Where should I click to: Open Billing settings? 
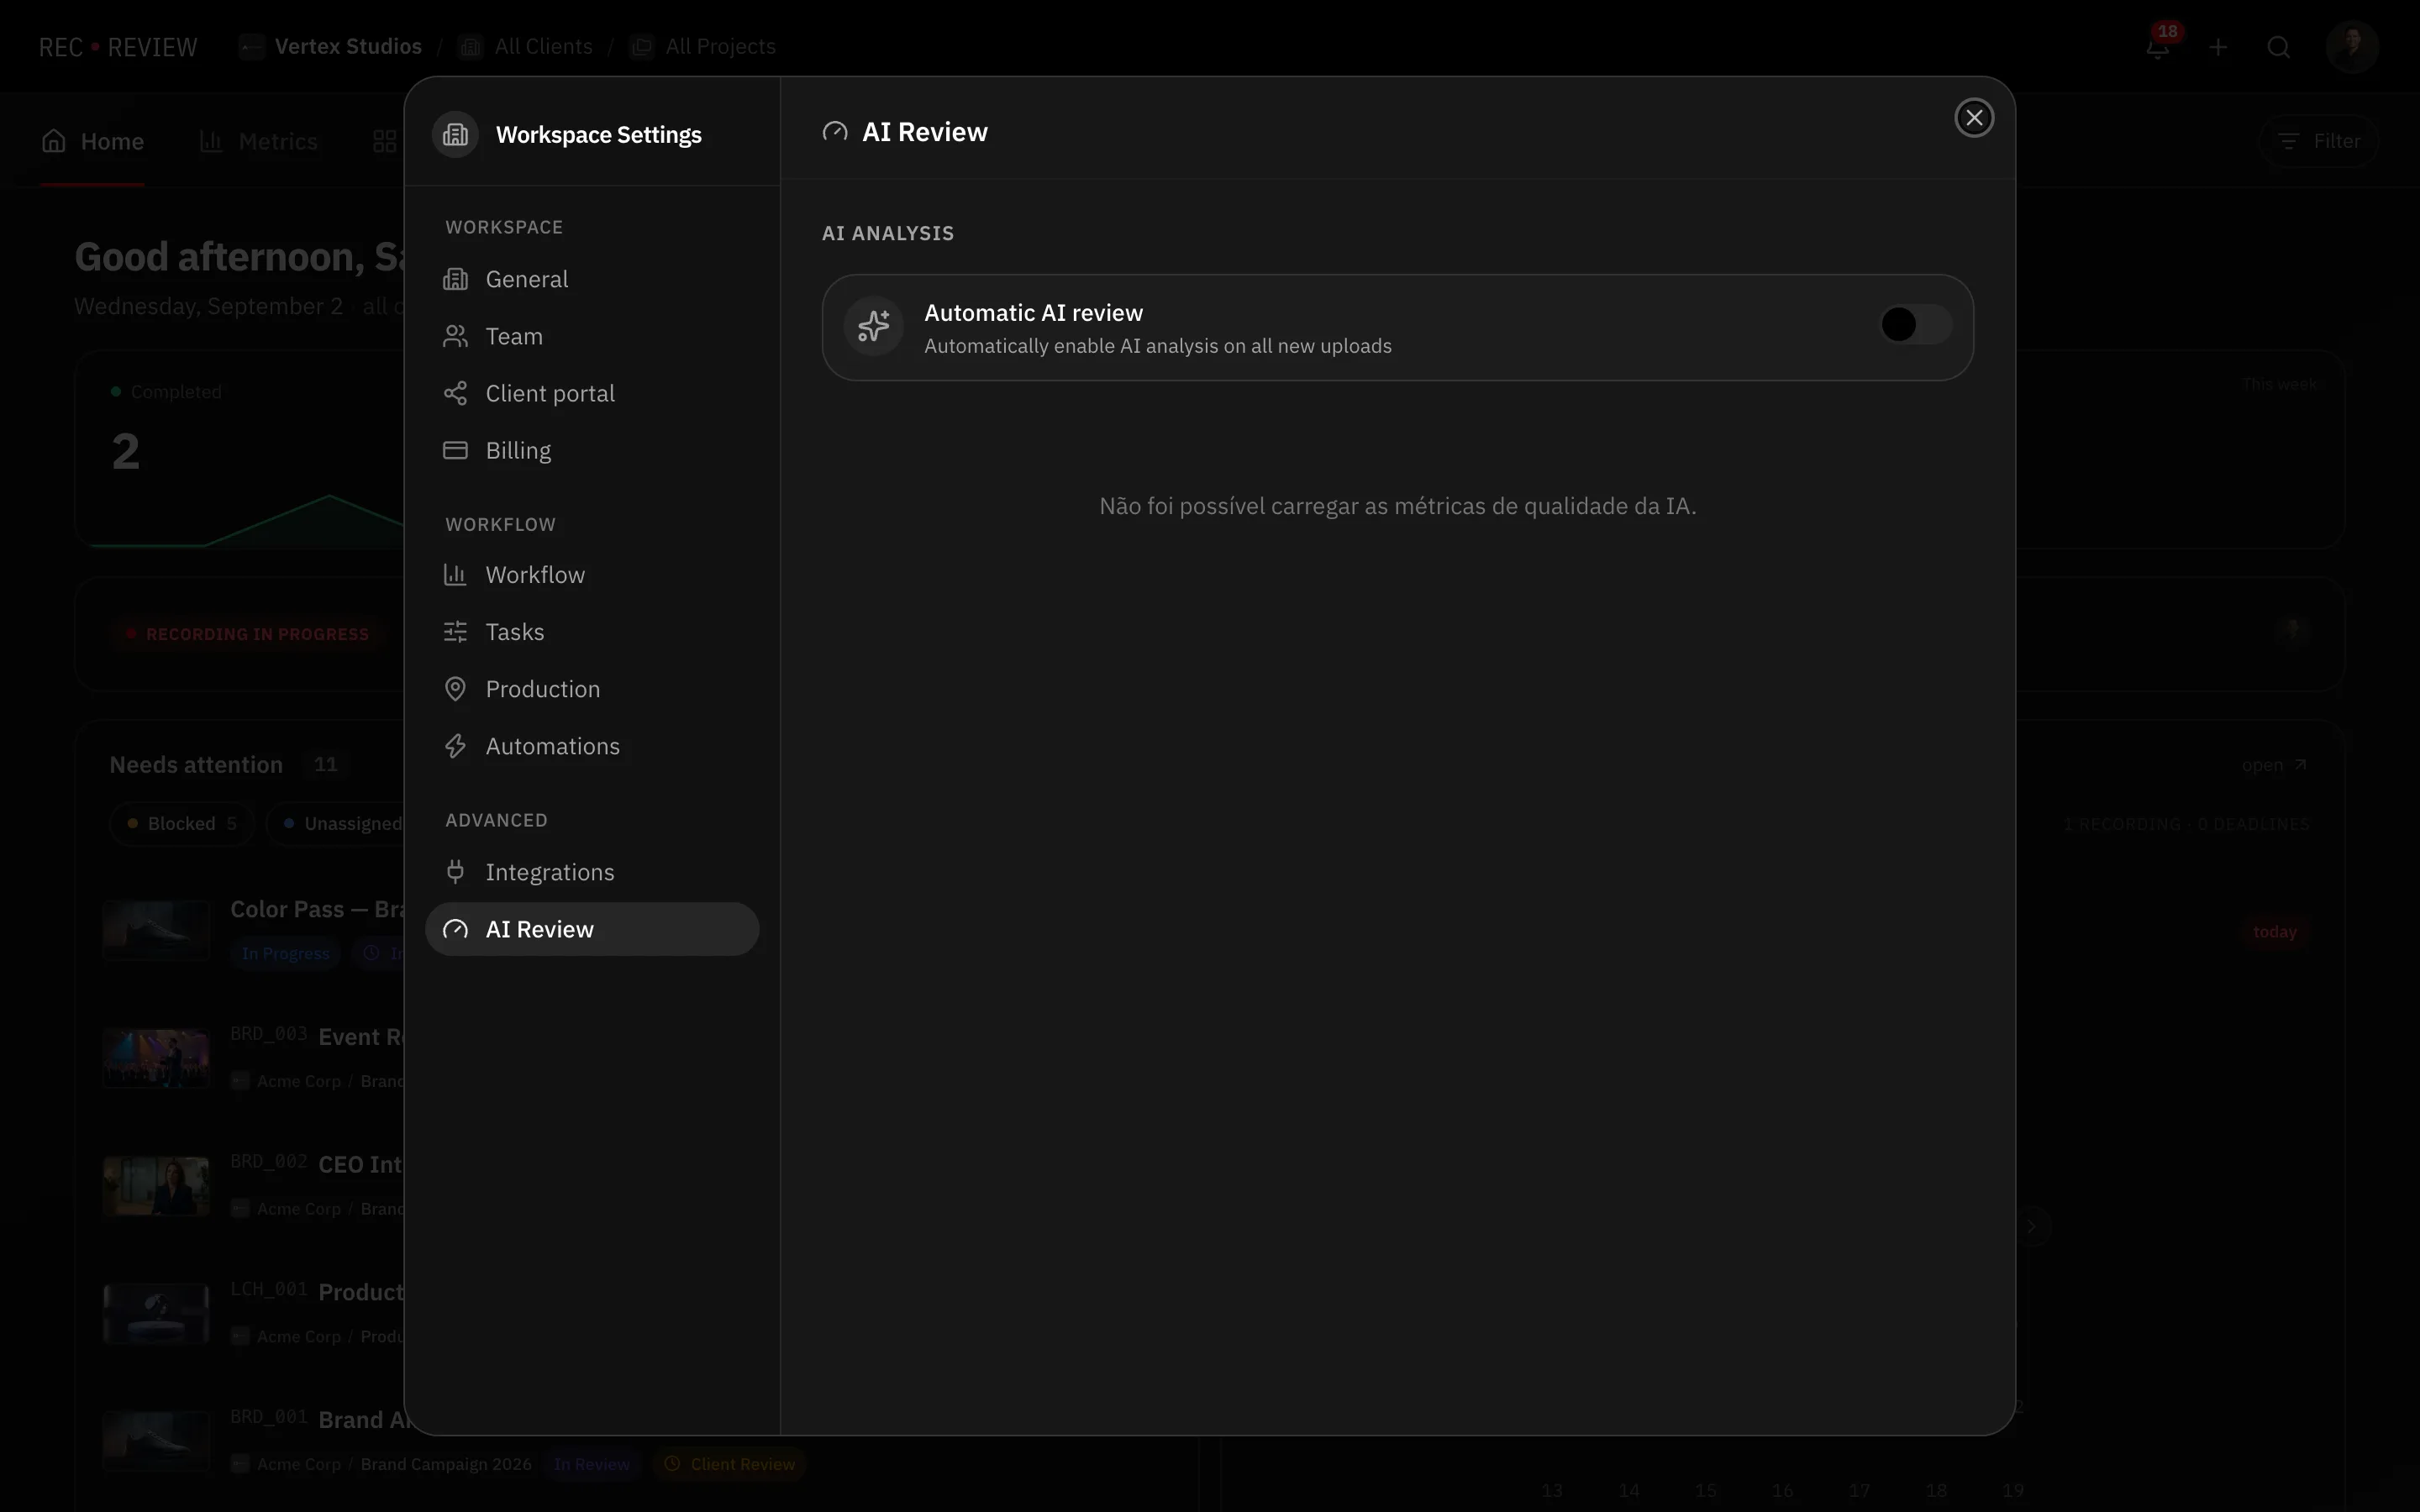click(592, 450)
